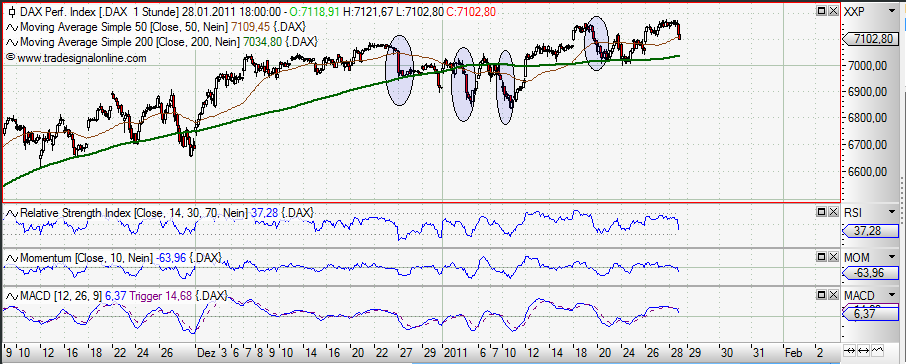The width and height of the screenshot is (906, 364).
Task: Click the wave icon of Moving Average Simple 50
Action: pyautogui.click(x=12, y=27)
